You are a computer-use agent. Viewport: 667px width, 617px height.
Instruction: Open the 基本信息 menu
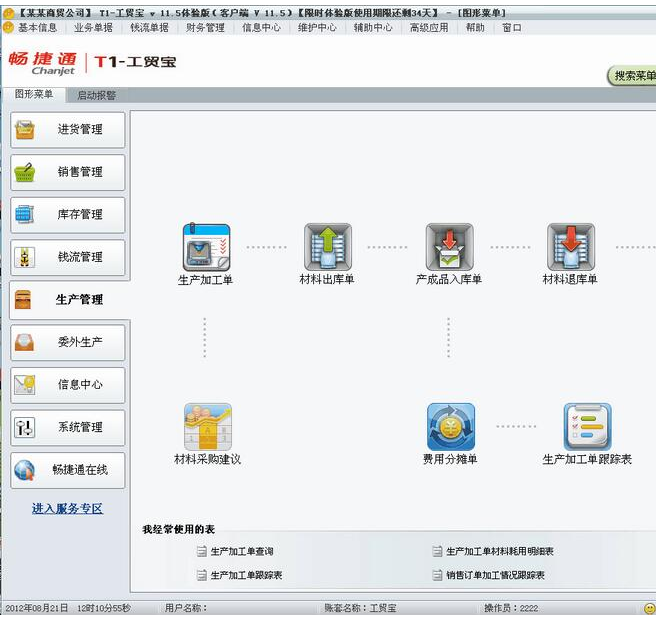pyautogui.click(x=37, y=28)
